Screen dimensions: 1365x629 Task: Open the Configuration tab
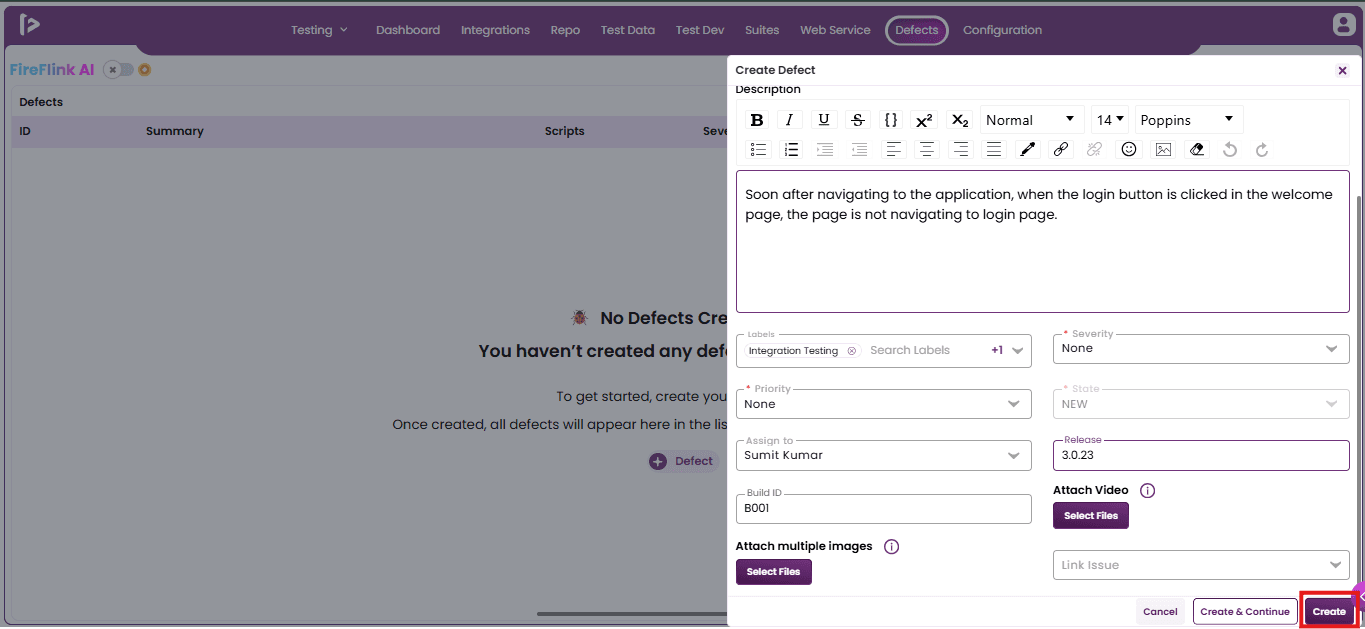click(x=1002, y=30)
